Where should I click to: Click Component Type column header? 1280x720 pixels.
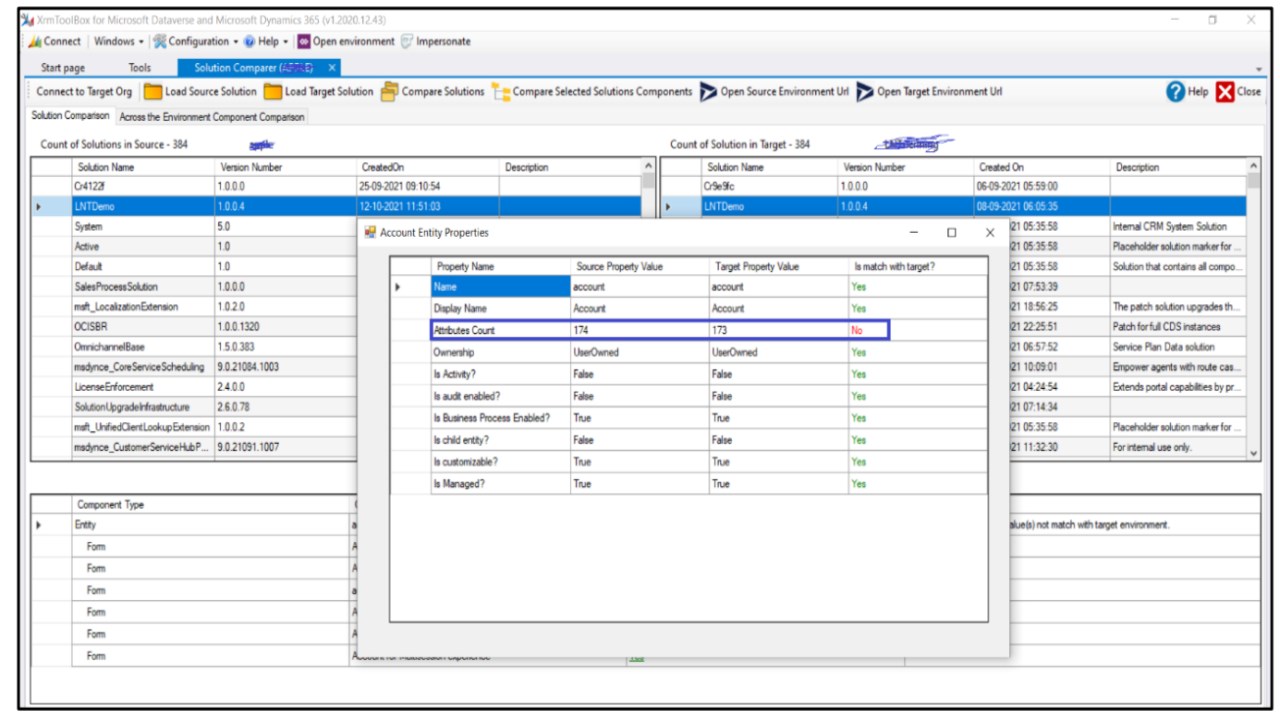(210, 505)
